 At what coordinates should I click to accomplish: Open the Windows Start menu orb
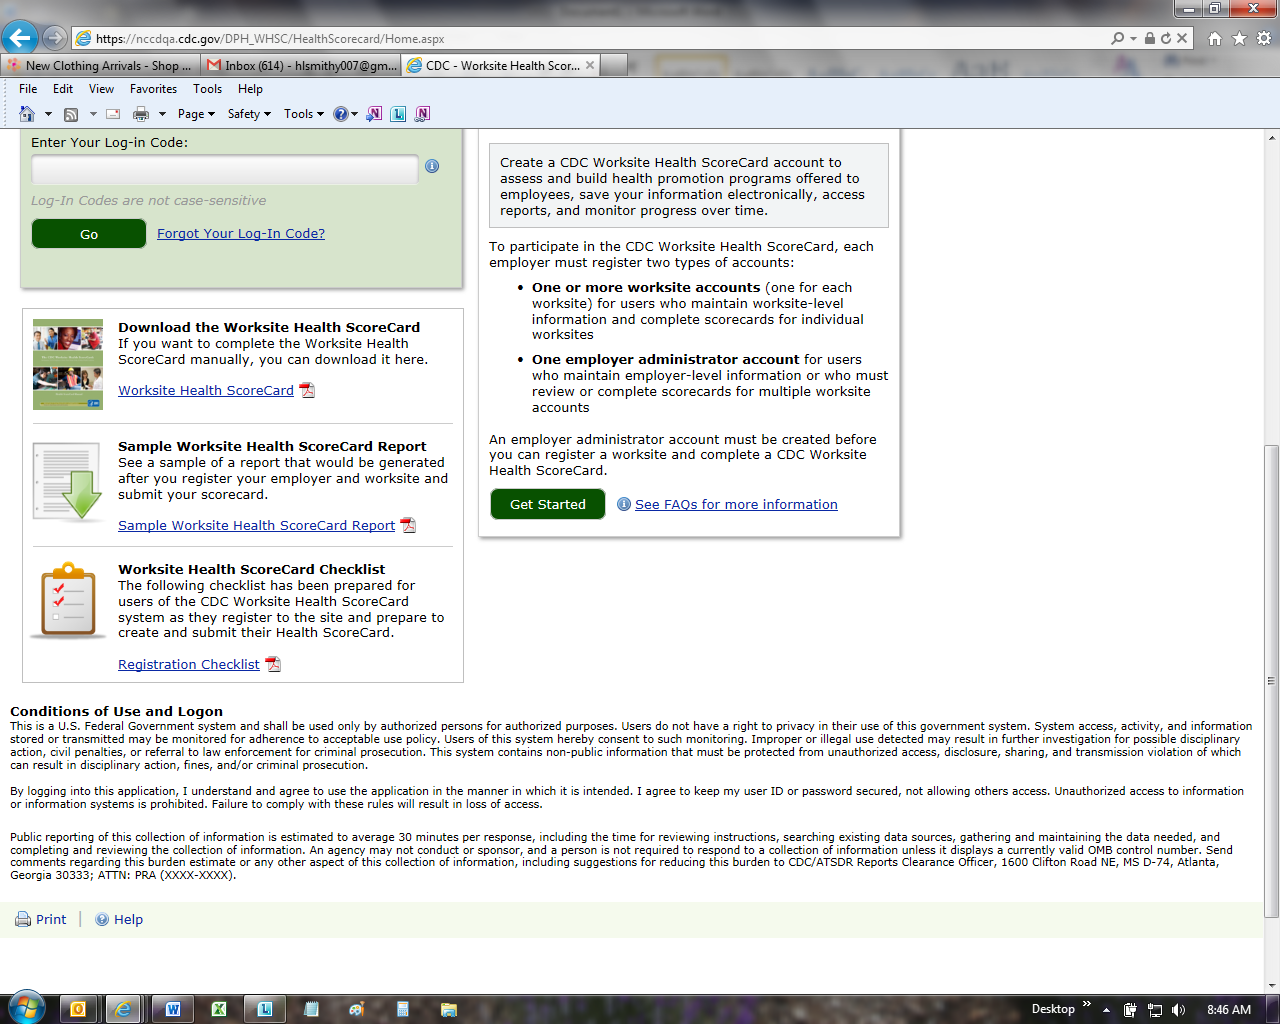pyautogui.click(x=26, y=1008)
